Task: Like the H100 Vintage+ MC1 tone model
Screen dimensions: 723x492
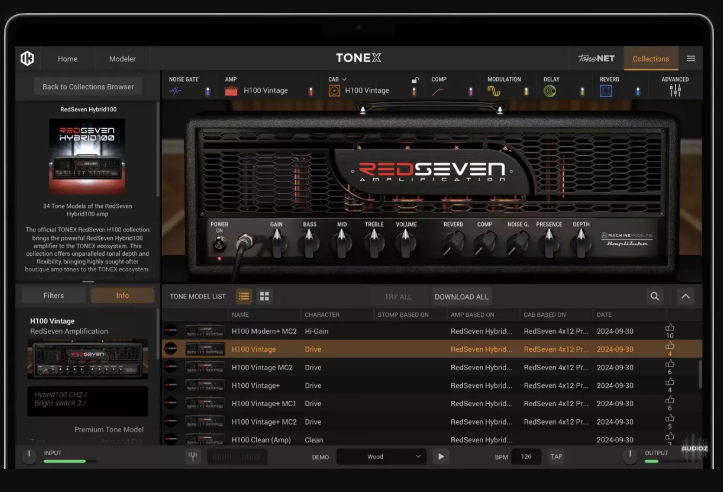Action: [x=670, y=400]
